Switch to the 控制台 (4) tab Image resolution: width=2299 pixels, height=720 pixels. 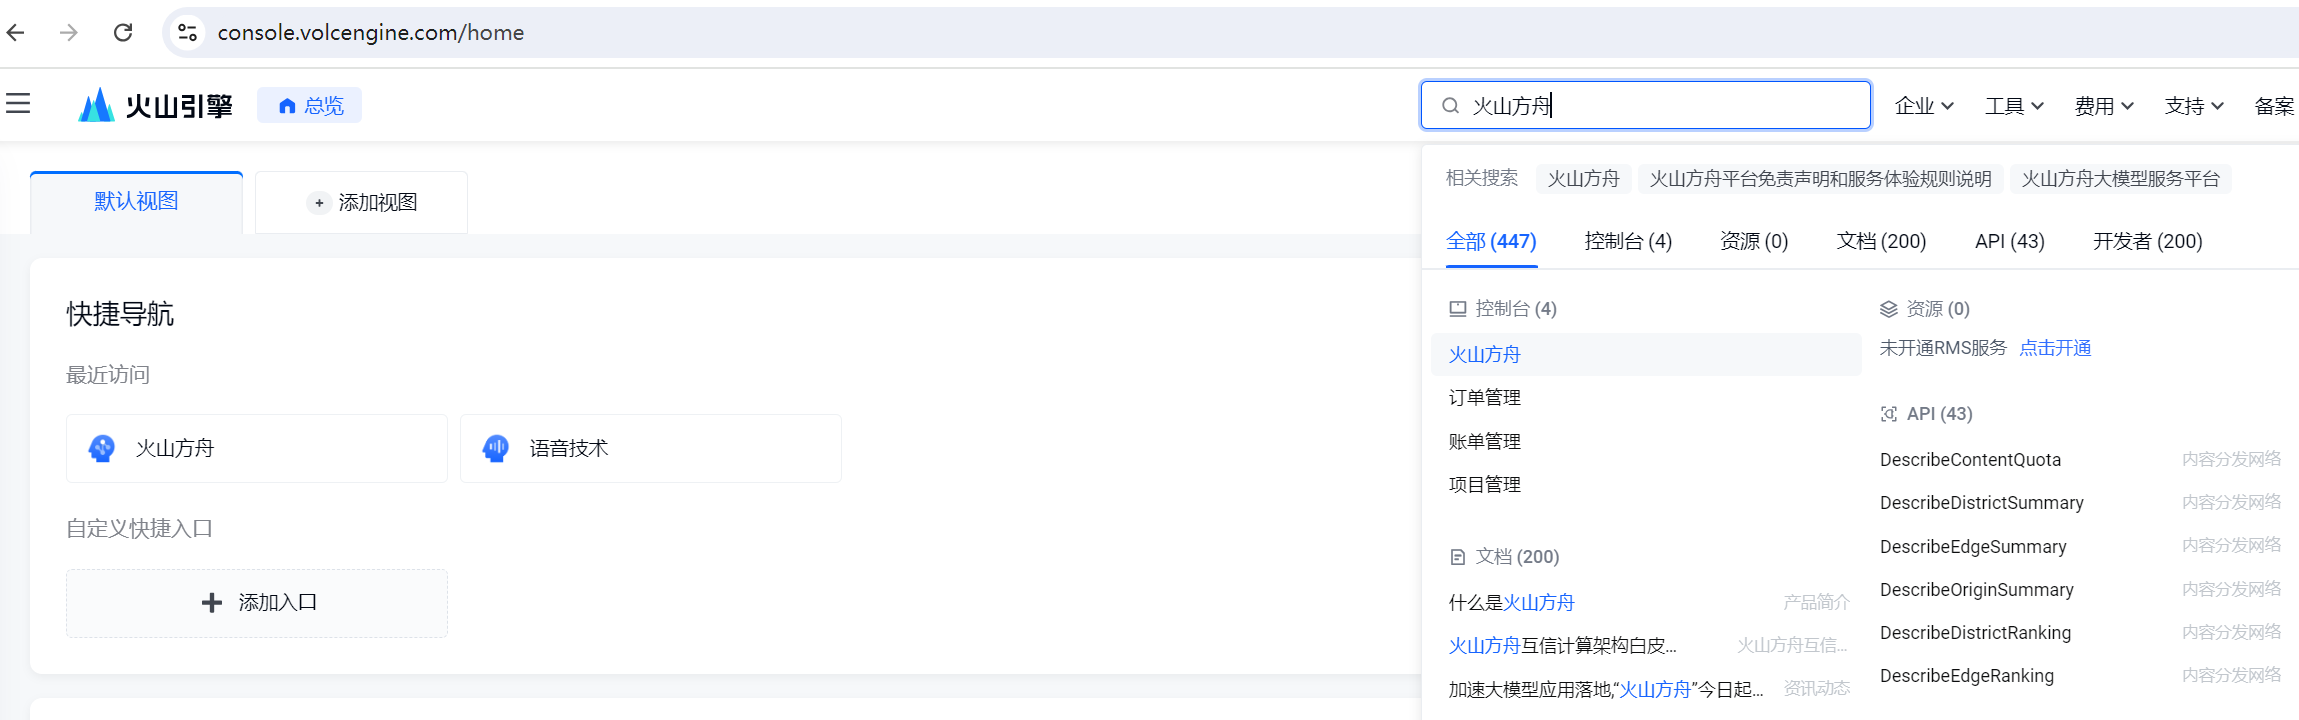1628,241
